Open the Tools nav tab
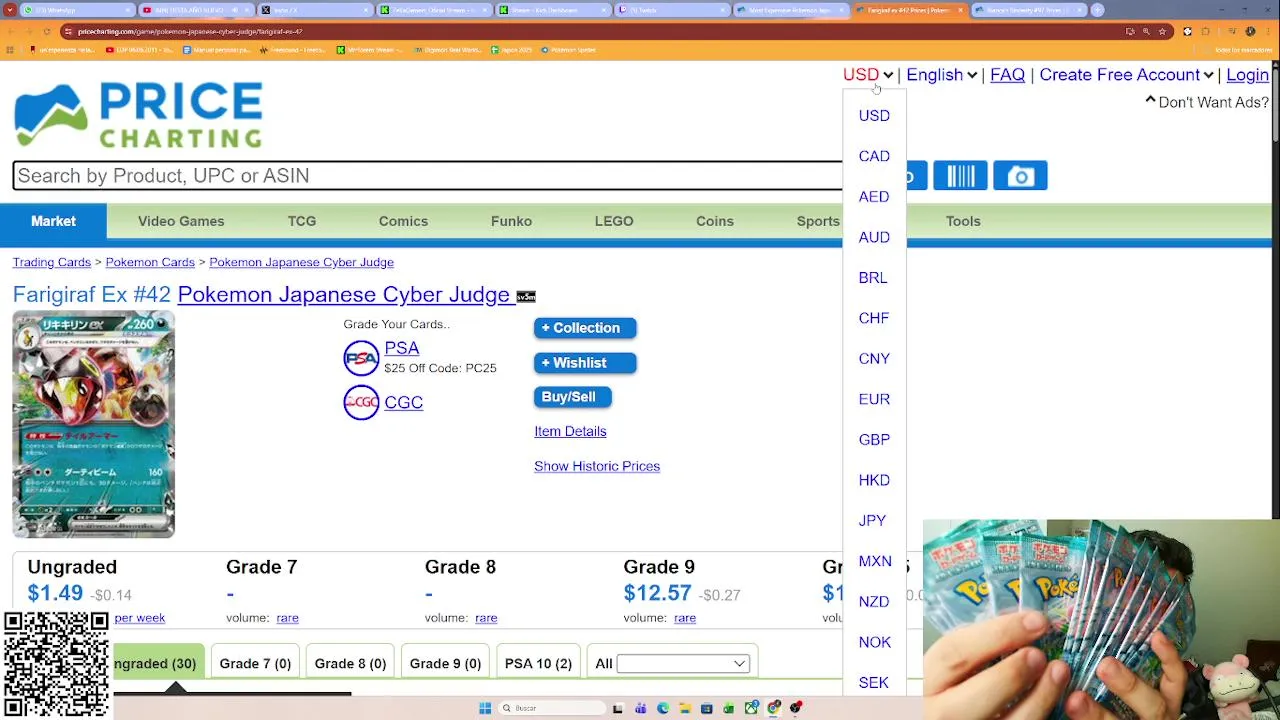The height and width of the screenshot is (720, 1280). click(963, 221)
